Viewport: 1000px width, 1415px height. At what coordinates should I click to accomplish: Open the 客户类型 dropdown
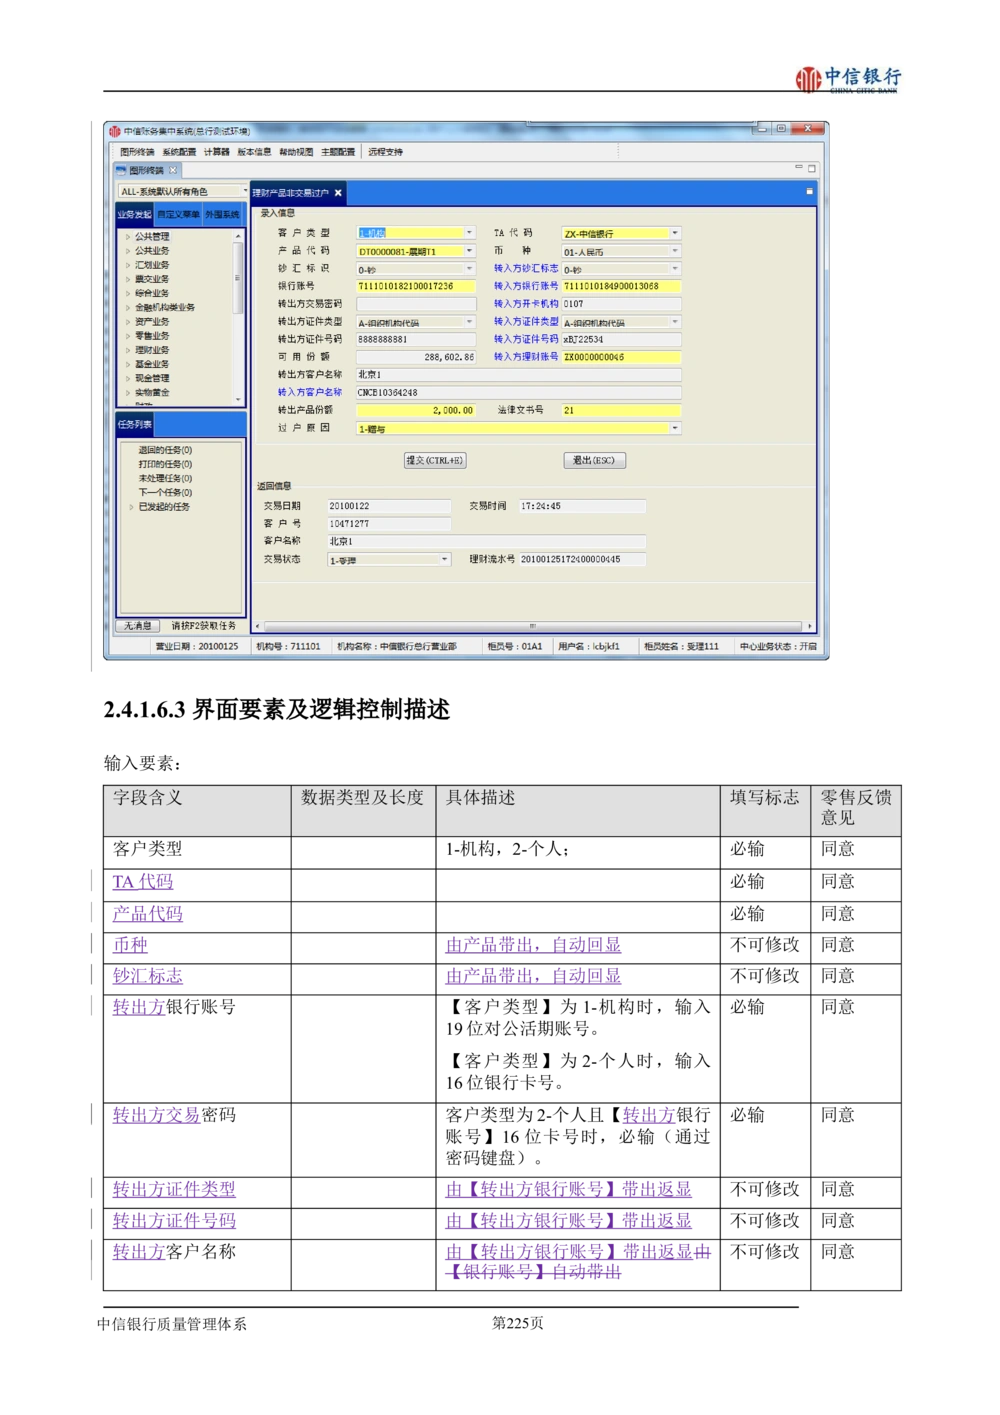[469, 233]
